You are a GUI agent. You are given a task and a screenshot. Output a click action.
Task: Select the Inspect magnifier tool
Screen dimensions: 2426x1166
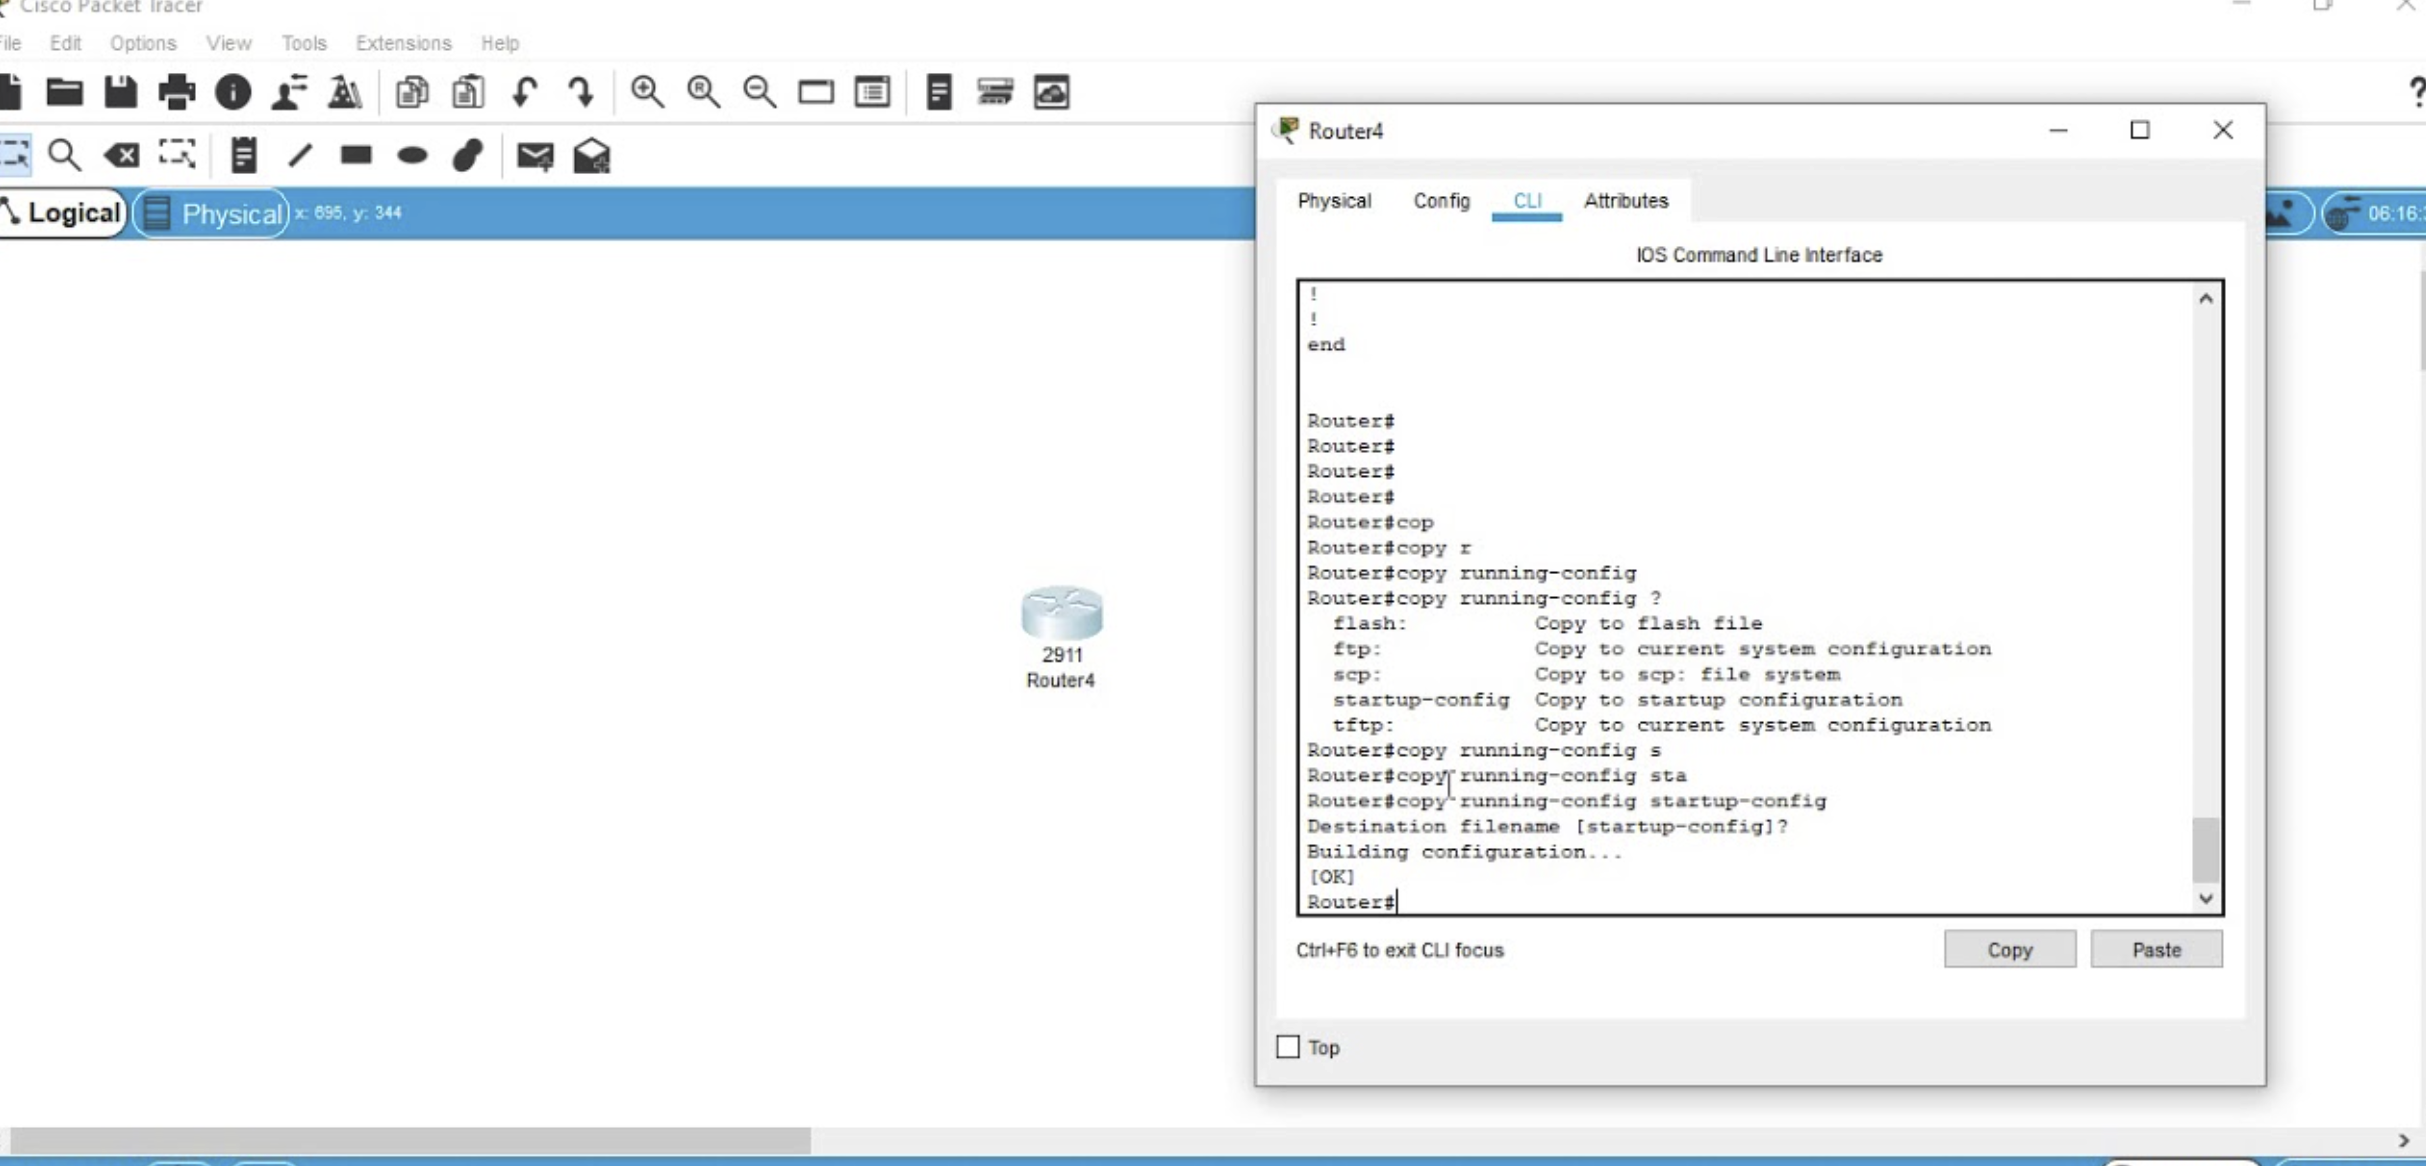(x=65, y=155)
